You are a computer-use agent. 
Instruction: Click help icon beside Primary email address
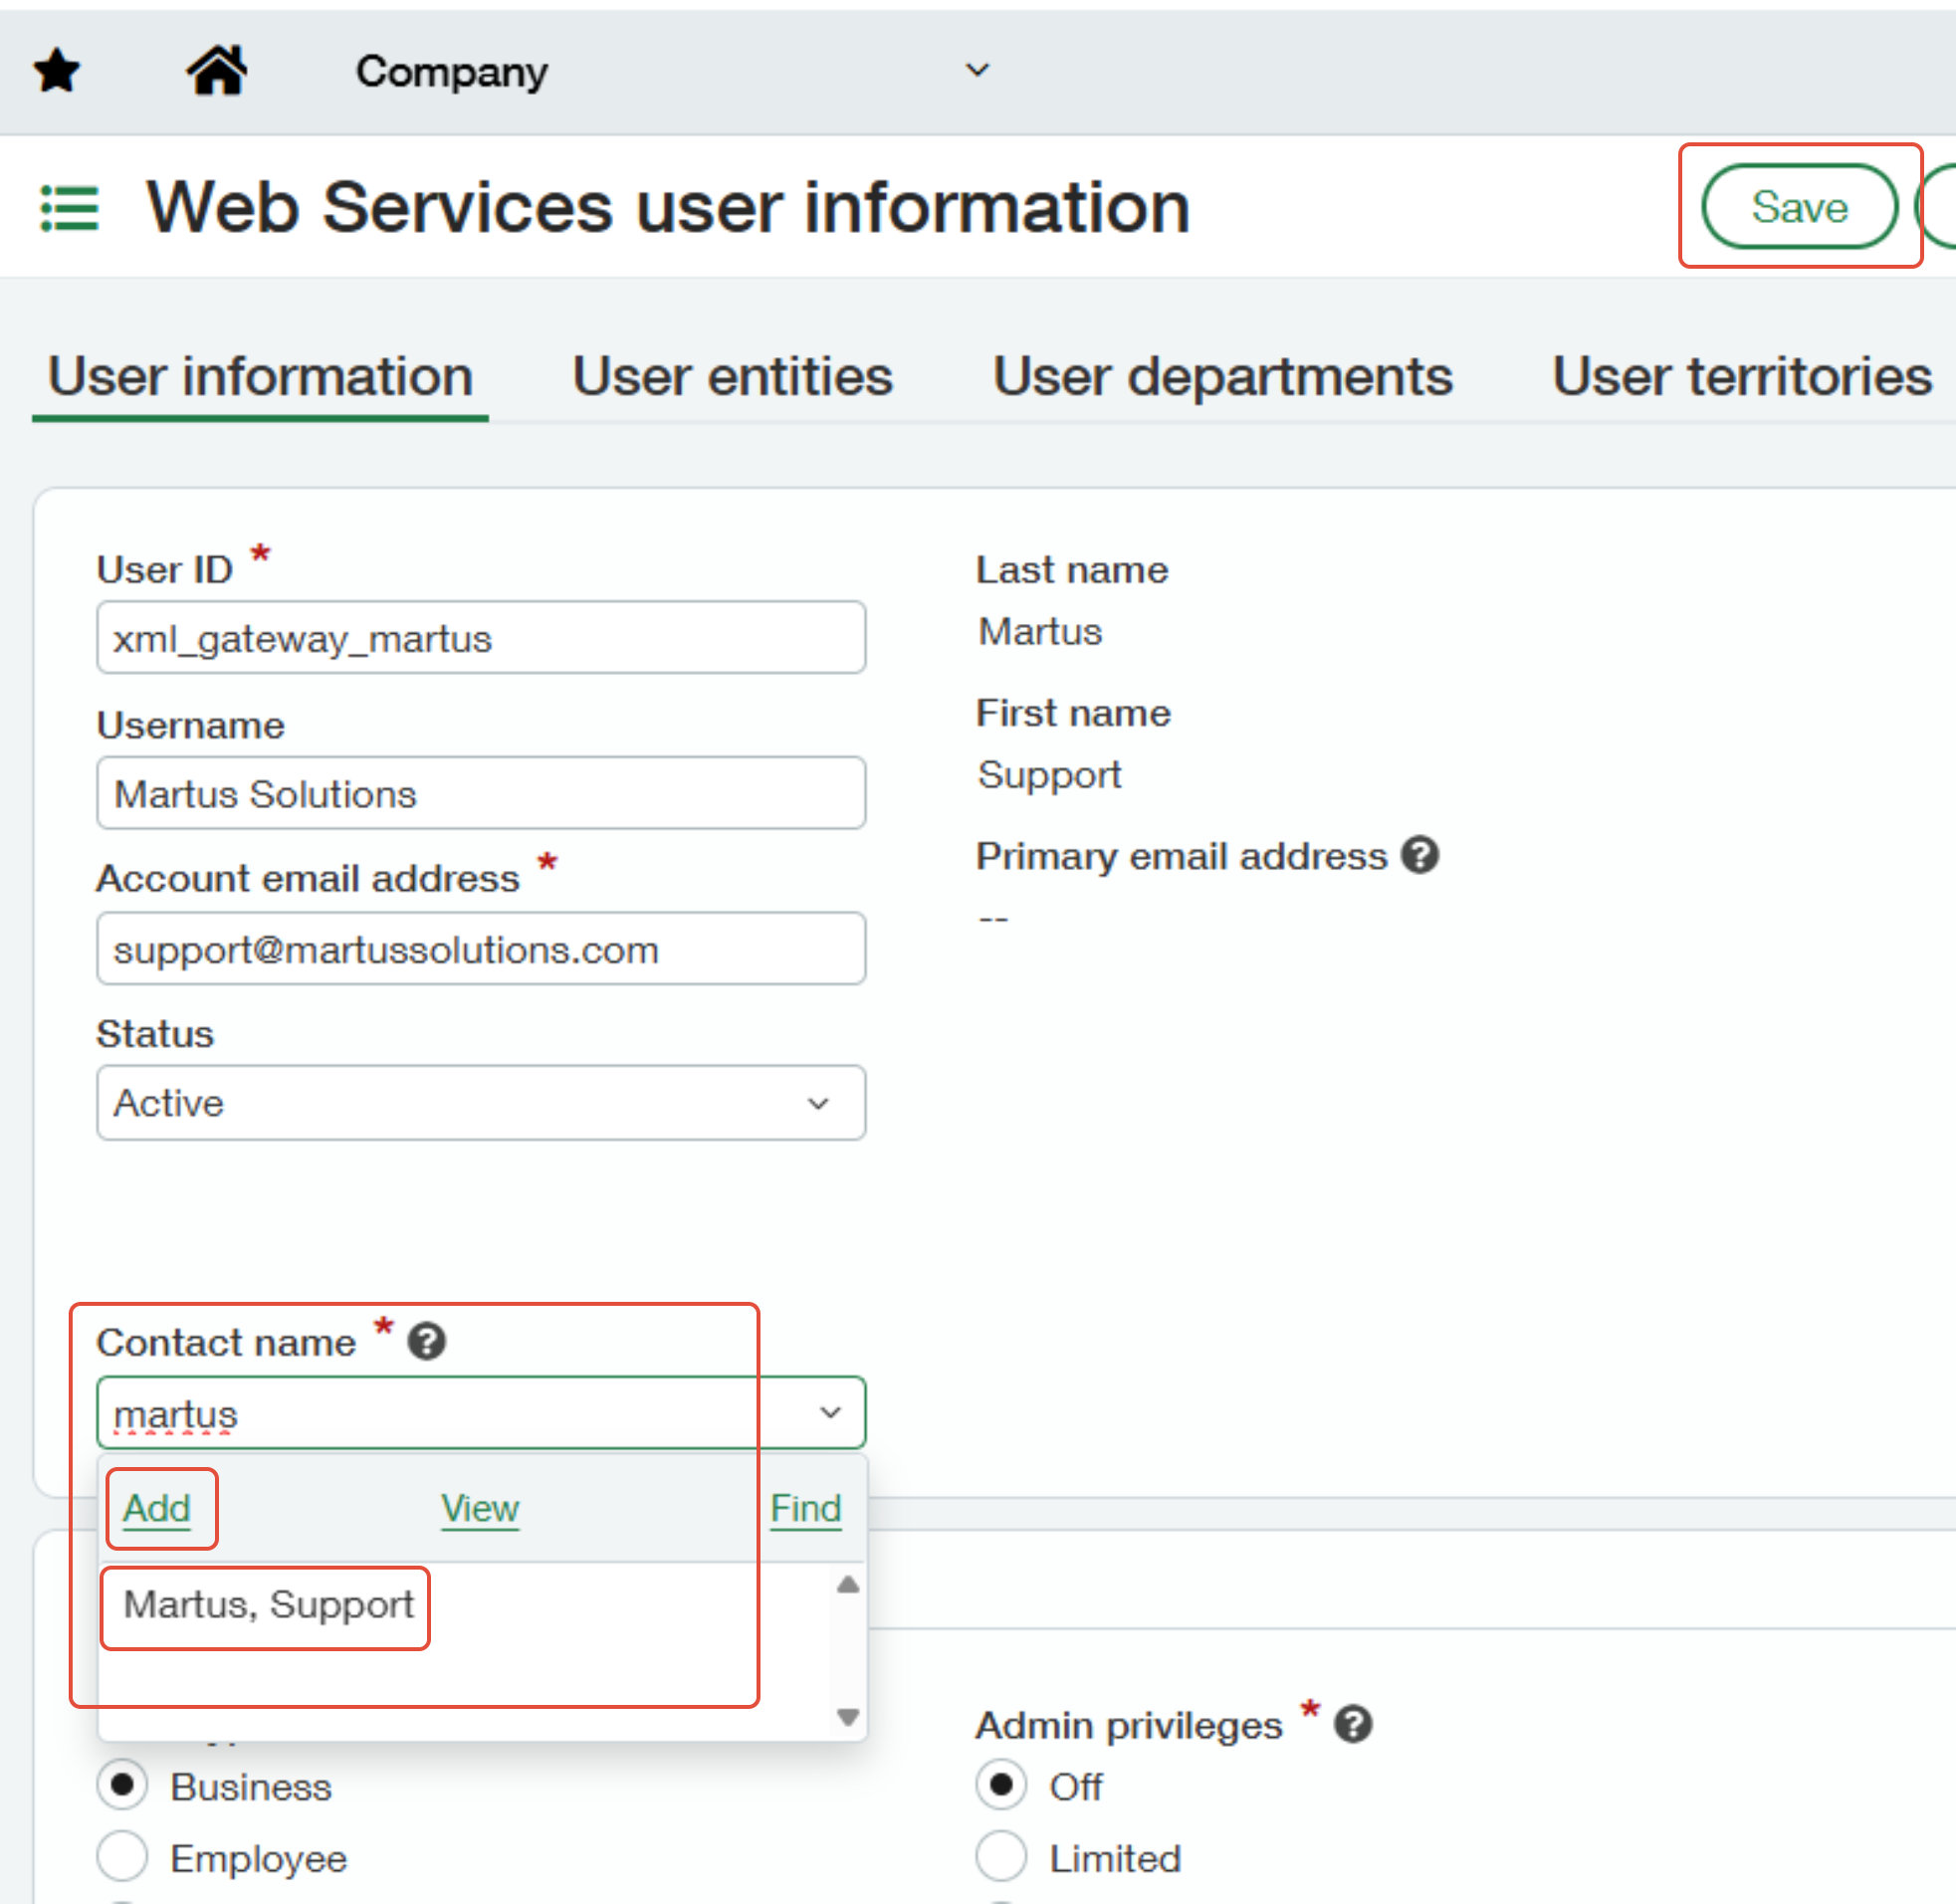click(x=1419, y=856)
